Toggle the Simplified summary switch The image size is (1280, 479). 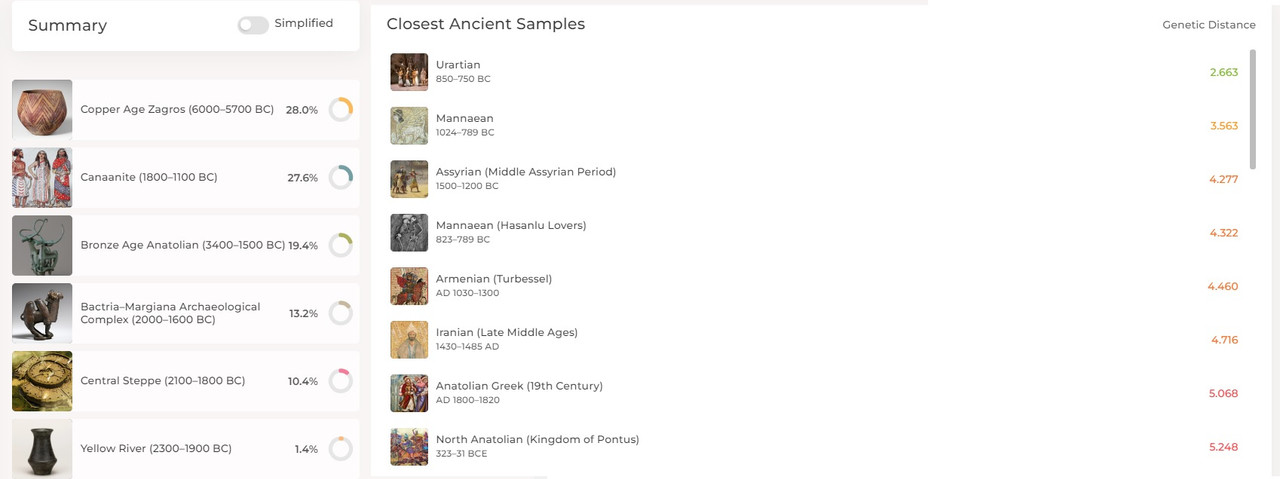coord(253,25)
